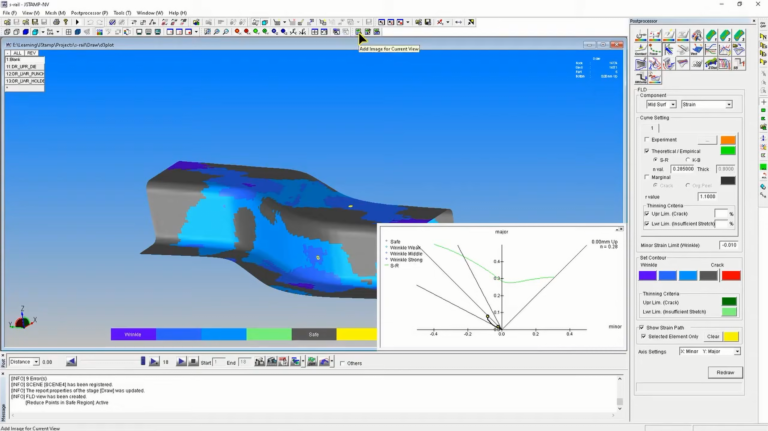Screen dimensions: 768x431
Task: Click the Add Image for Current View icon
Action: tap(359, 31)
